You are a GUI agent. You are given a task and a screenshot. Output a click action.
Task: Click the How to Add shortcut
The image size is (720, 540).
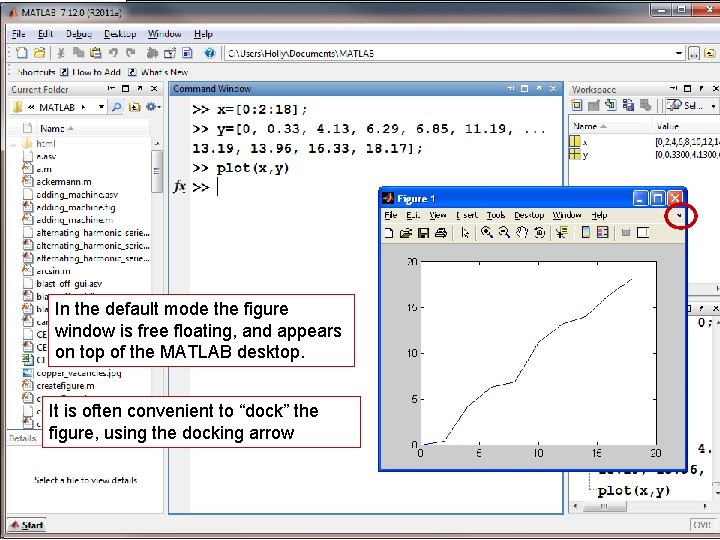91,72
